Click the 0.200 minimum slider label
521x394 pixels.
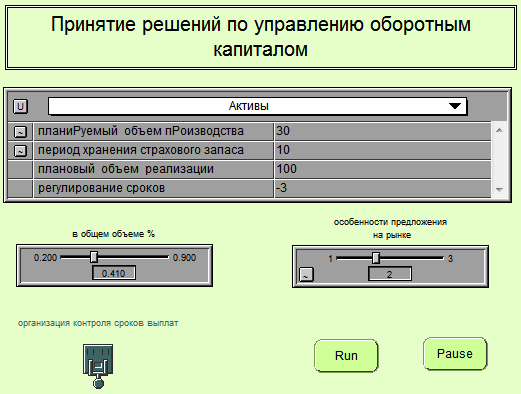pos(45,258)
